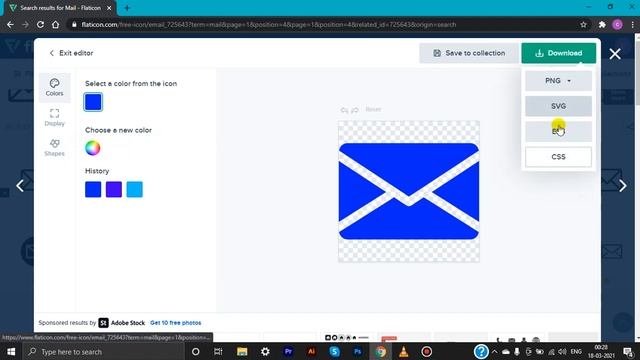Open the Chrome profile avatar
The height and width of the screenshot is (360, 640).
(x=618, y=24)
